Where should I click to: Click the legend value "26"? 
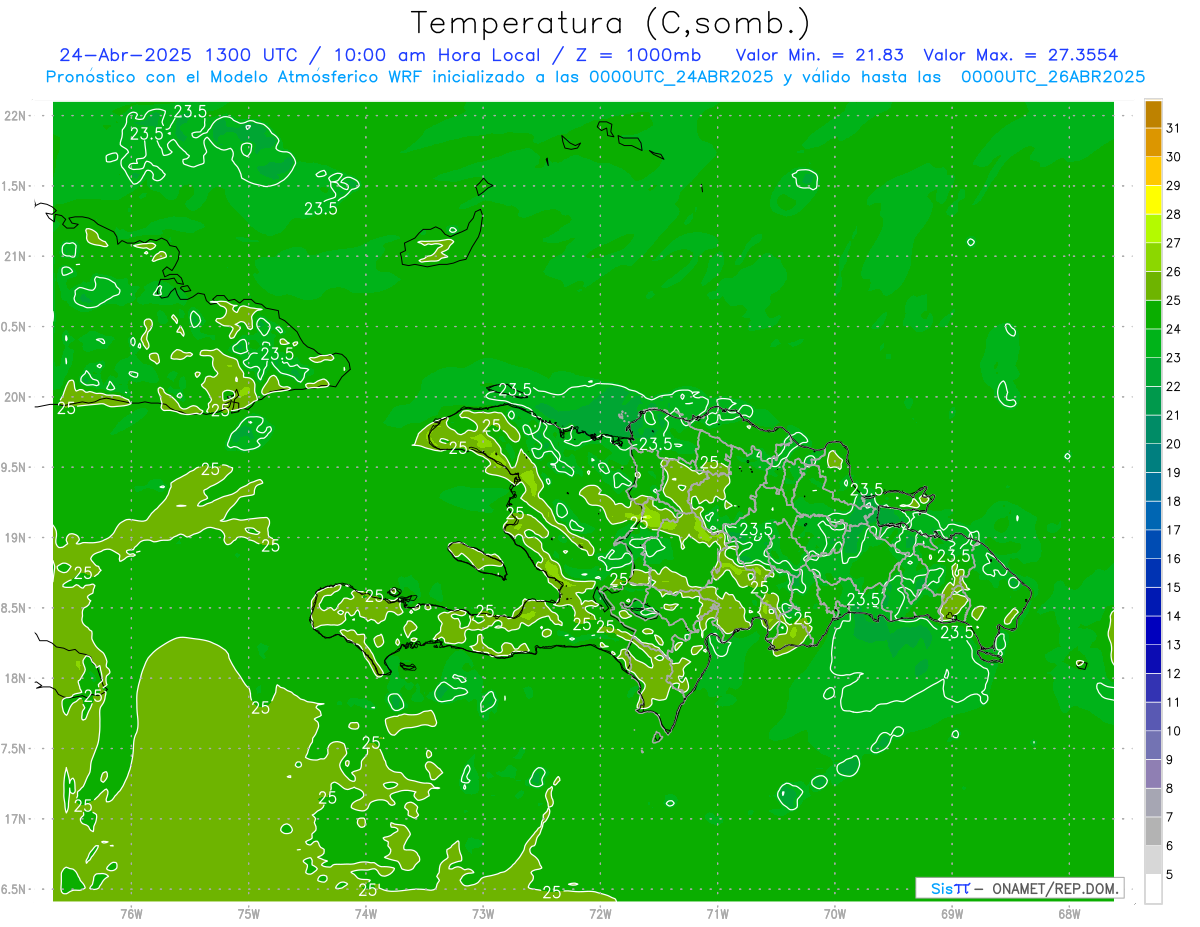pyautogui.click(x=1174, y=272)
